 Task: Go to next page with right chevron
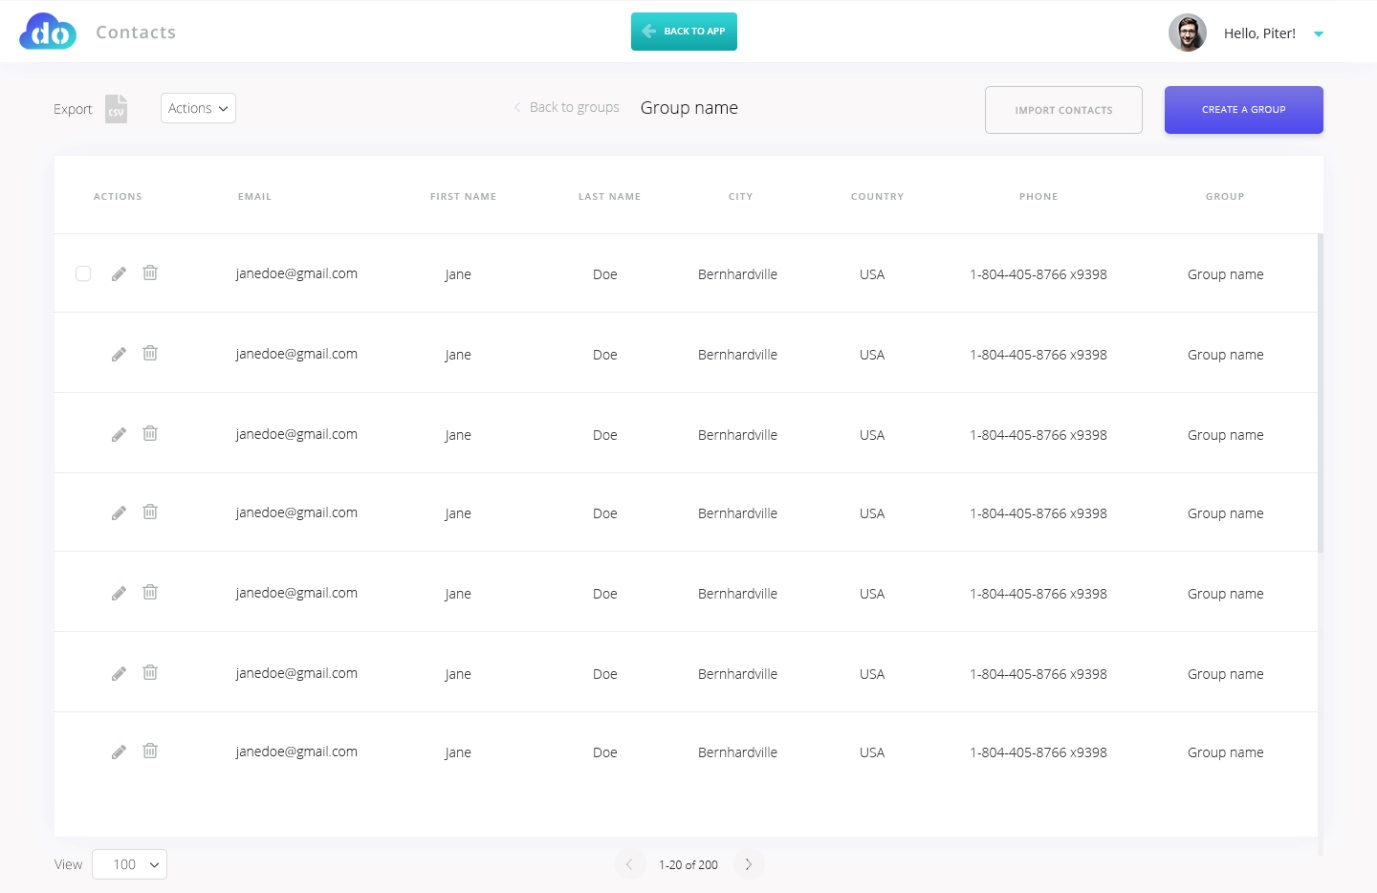(x=748, y=864)
